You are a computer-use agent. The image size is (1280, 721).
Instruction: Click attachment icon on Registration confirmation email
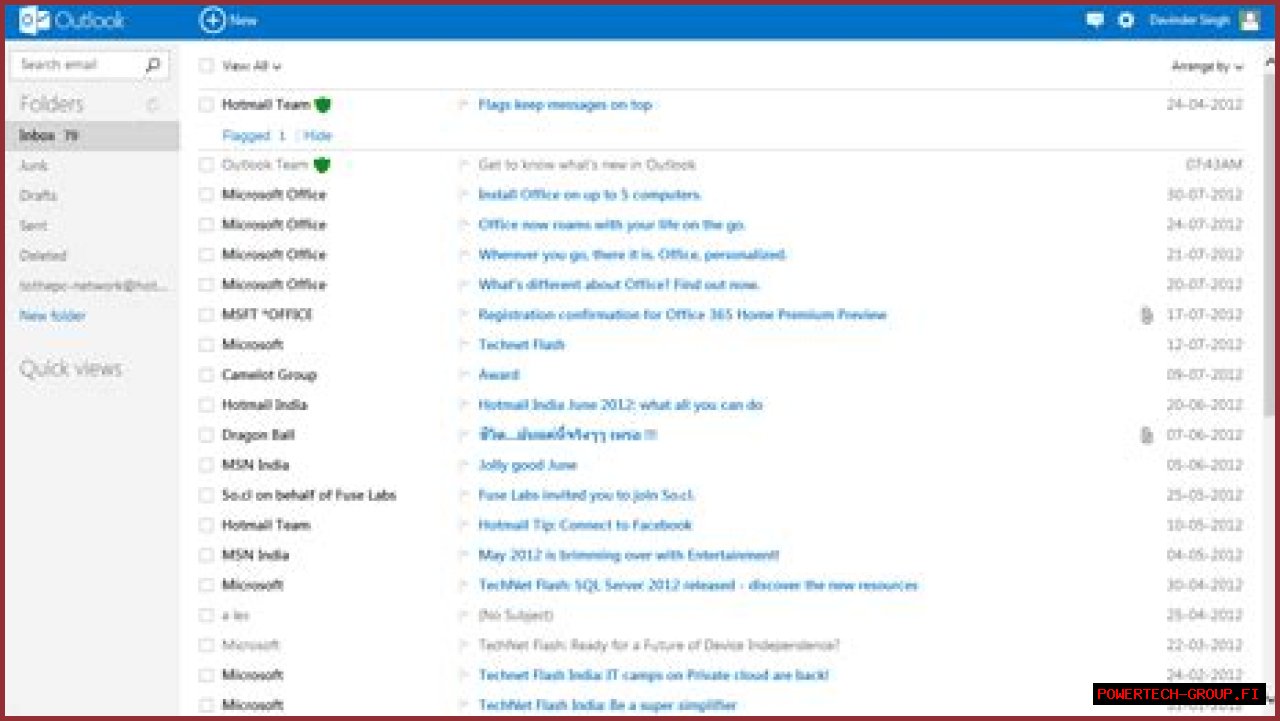coord(1147,315)
